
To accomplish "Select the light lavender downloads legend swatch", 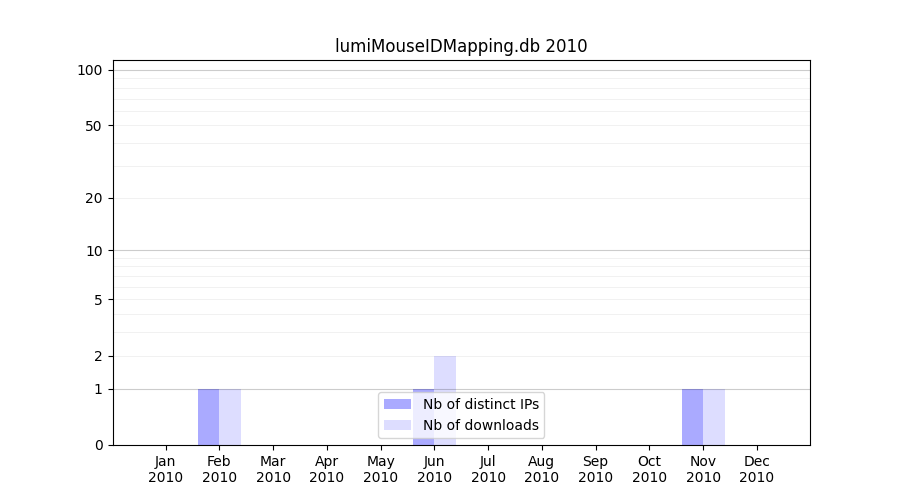I will click(x=397, y=425).
